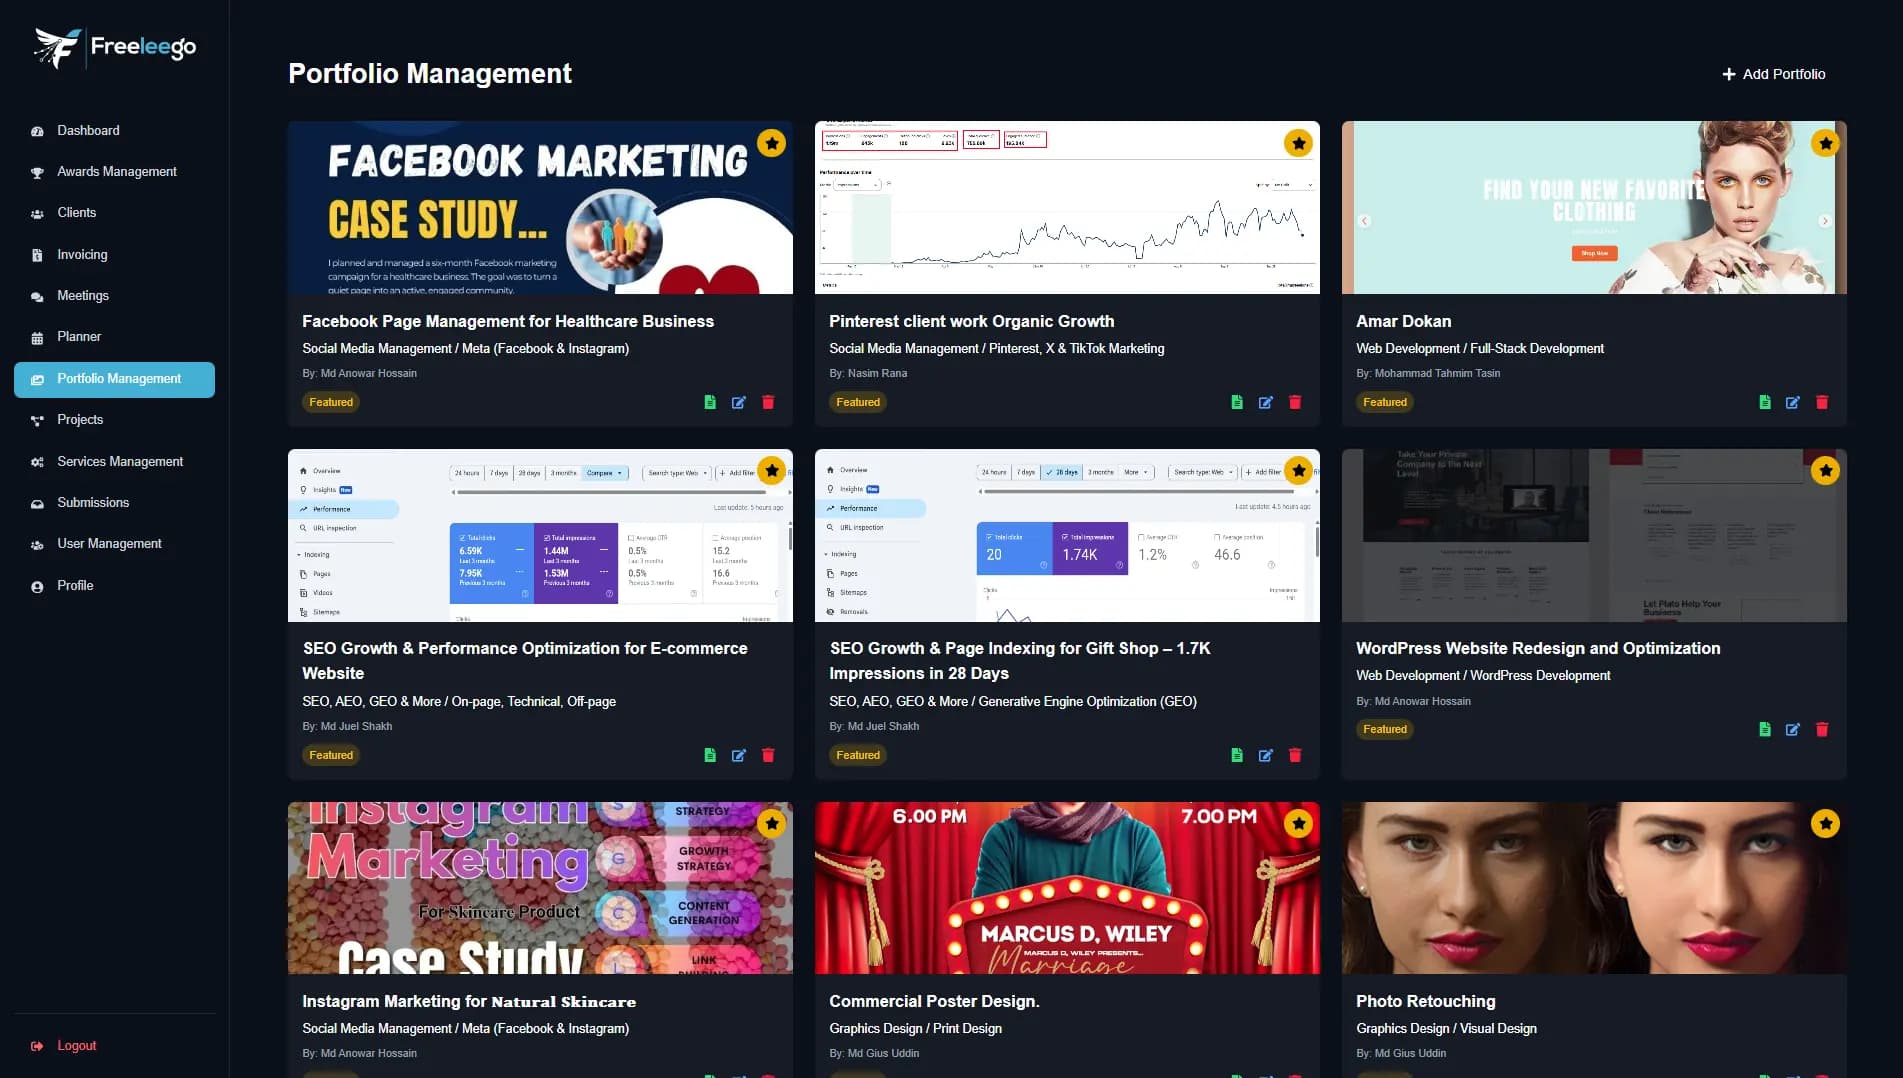Toggle featured star on WordPress Redesign card
Screen dimensions: 1903x1078
click(x=1825, y=470)
